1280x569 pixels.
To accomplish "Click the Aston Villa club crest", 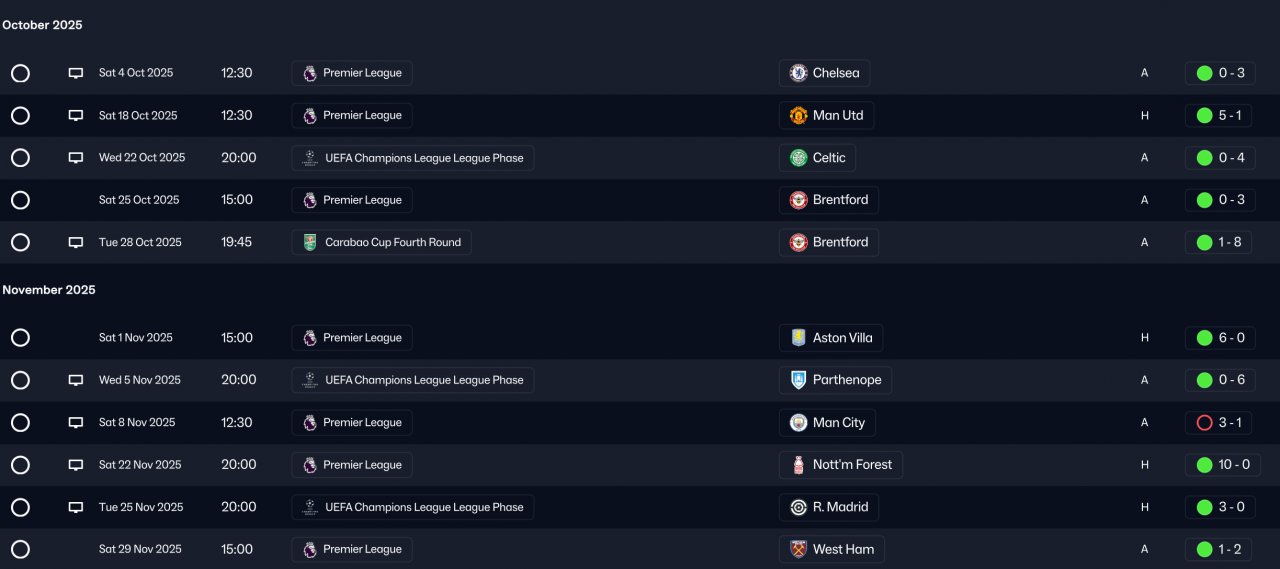I will coord(798,338).
